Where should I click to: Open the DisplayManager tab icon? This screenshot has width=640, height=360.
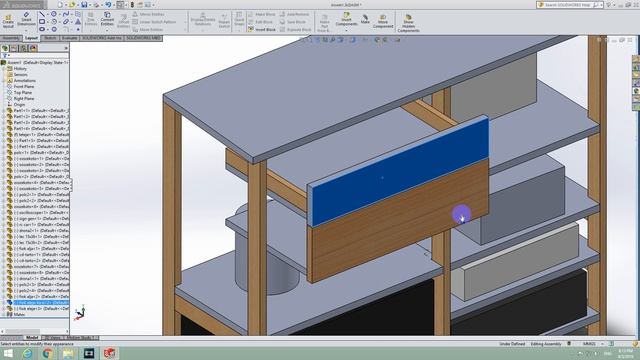33,48
